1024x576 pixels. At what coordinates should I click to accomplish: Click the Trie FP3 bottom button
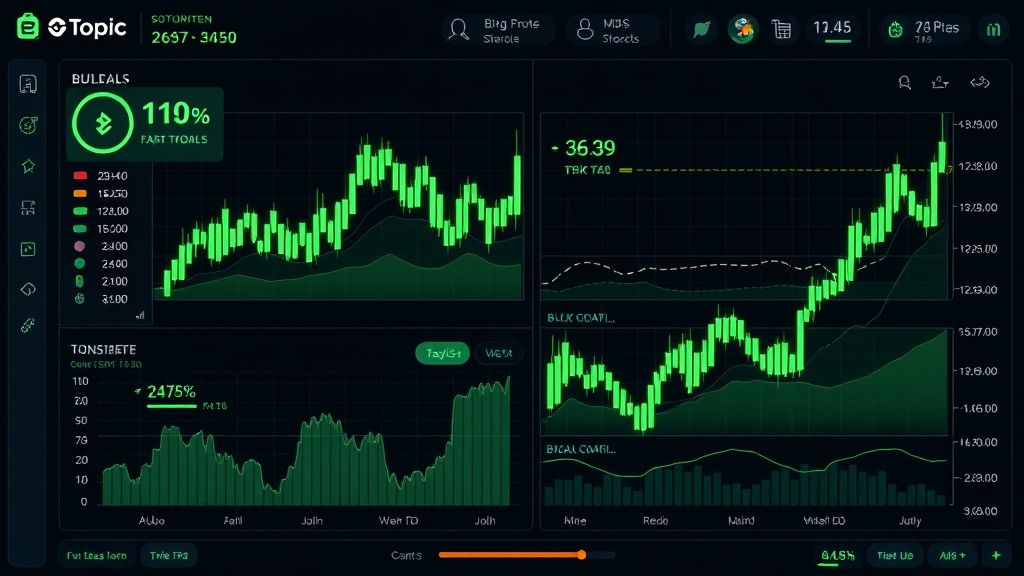point(168,556)
